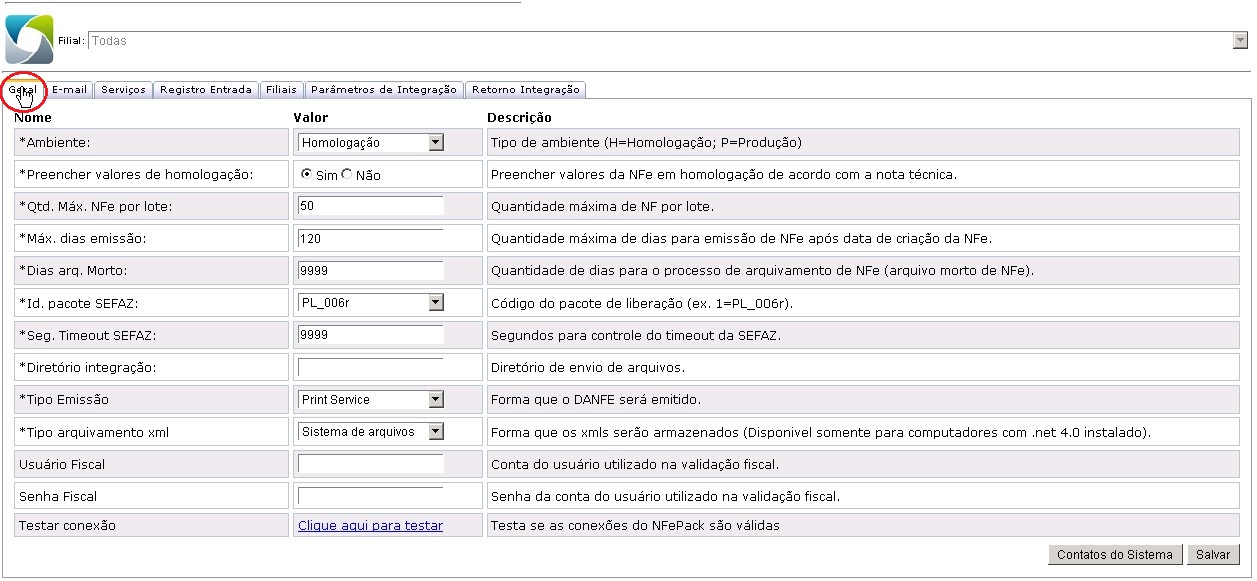This screenshot has width=1257, height=581.
Task: Click the Senha Fiscal input field
Action: (x=370, y=496)
